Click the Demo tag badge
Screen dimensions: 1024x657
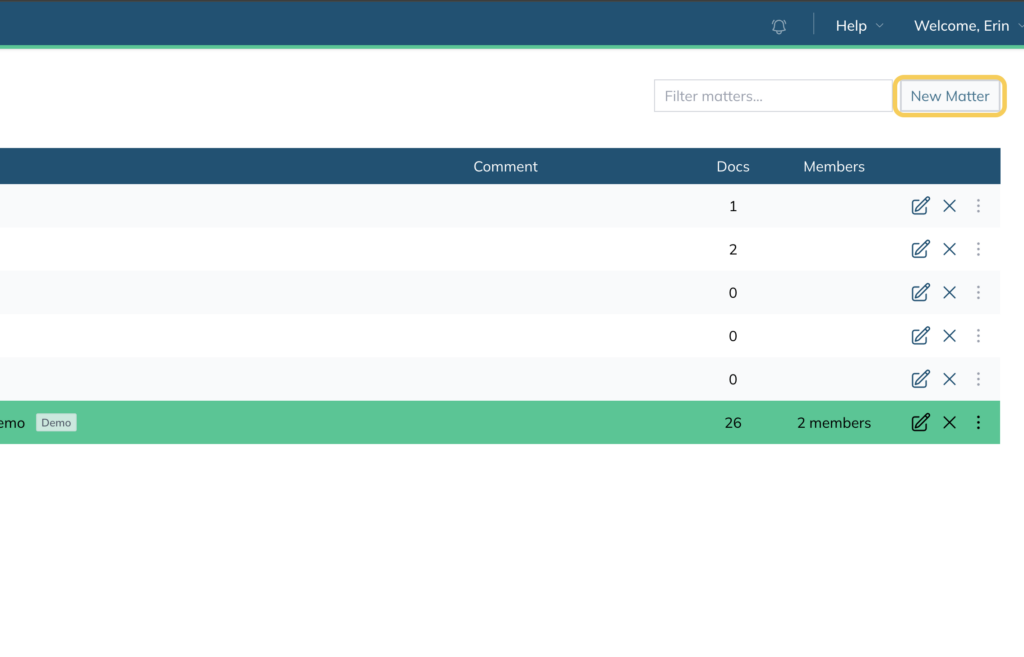pos(56,423)
